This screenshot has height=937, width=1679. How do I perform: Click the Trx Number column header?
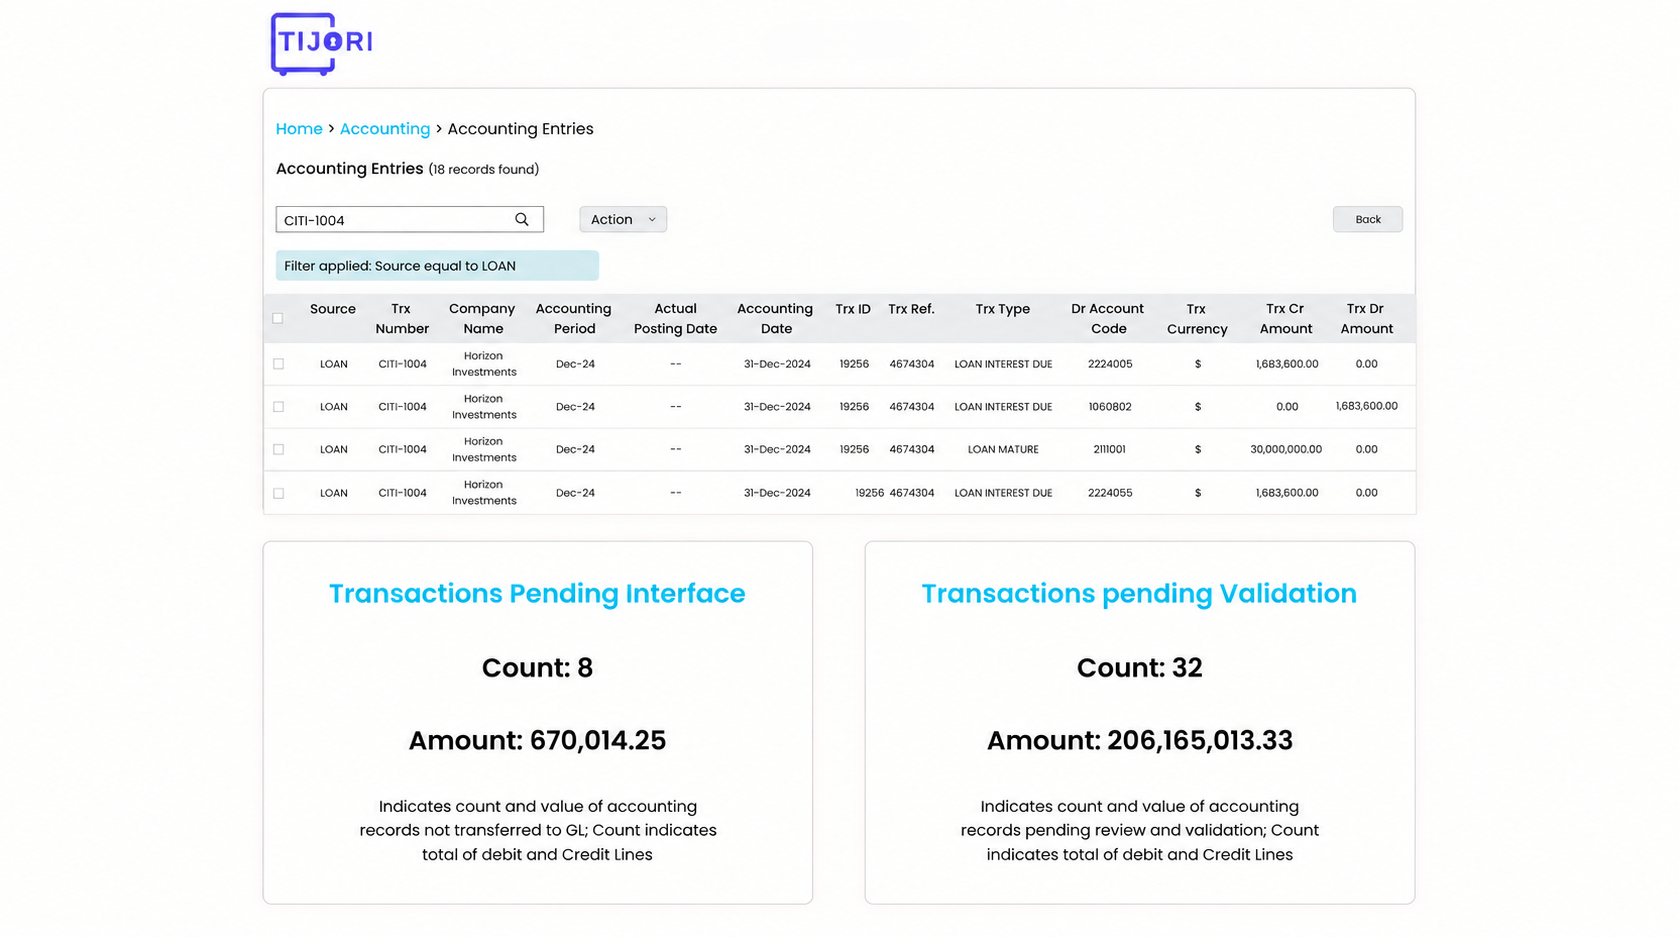402,318
